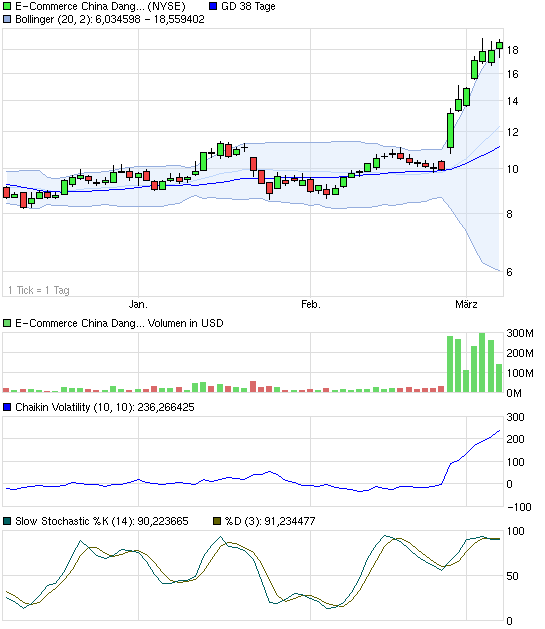Click the green Volumen in USD legend swatch

click(x=7, y=323)
